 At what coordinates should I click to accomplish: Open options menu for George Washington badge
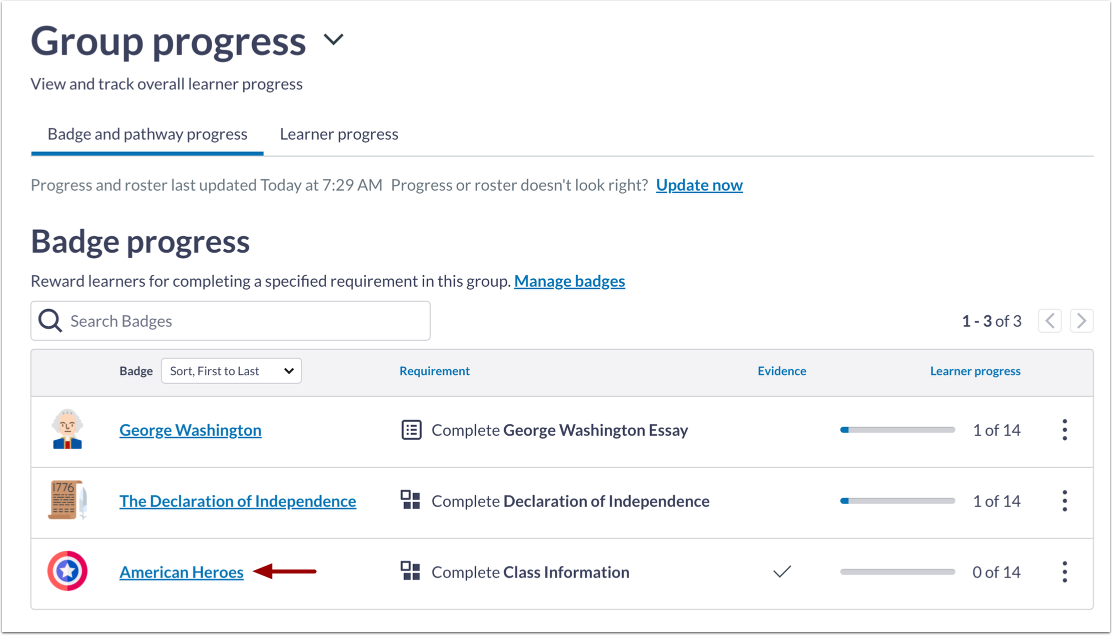click(x=1064, y=430)
